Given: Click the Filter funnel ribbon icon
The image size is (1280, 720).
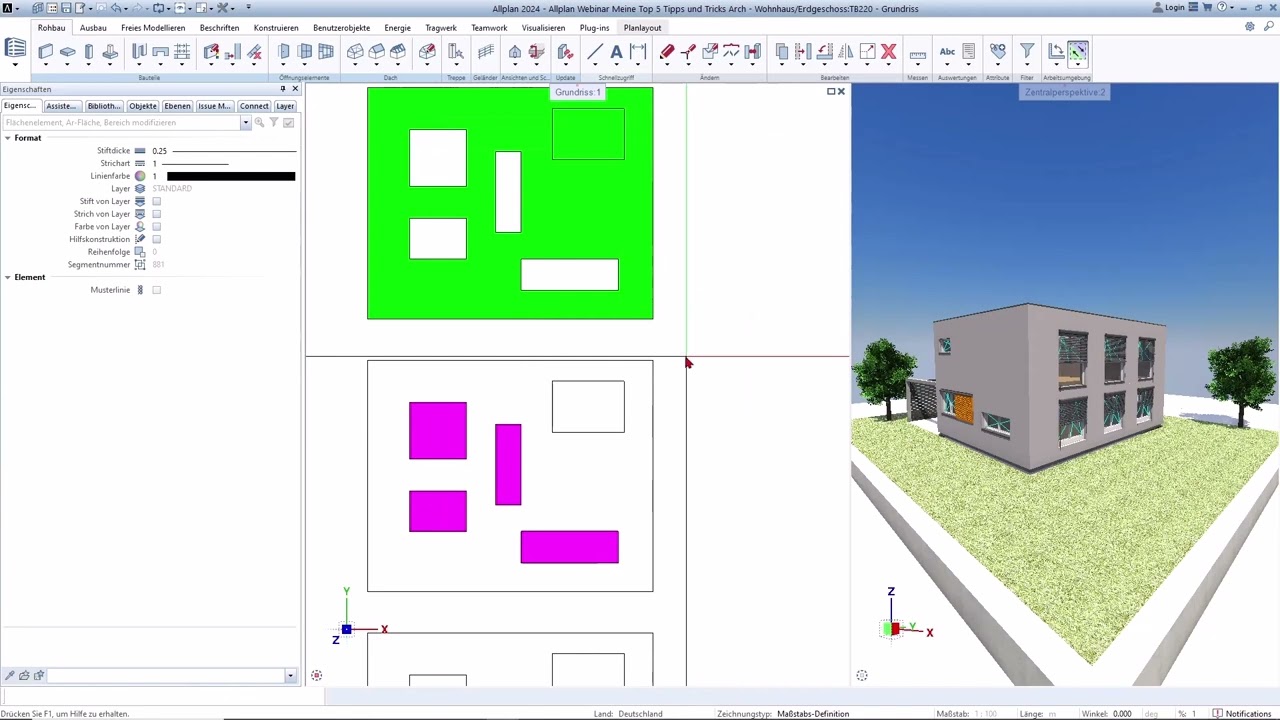Looking at the screenshot, I should [x=1027, y=50].
